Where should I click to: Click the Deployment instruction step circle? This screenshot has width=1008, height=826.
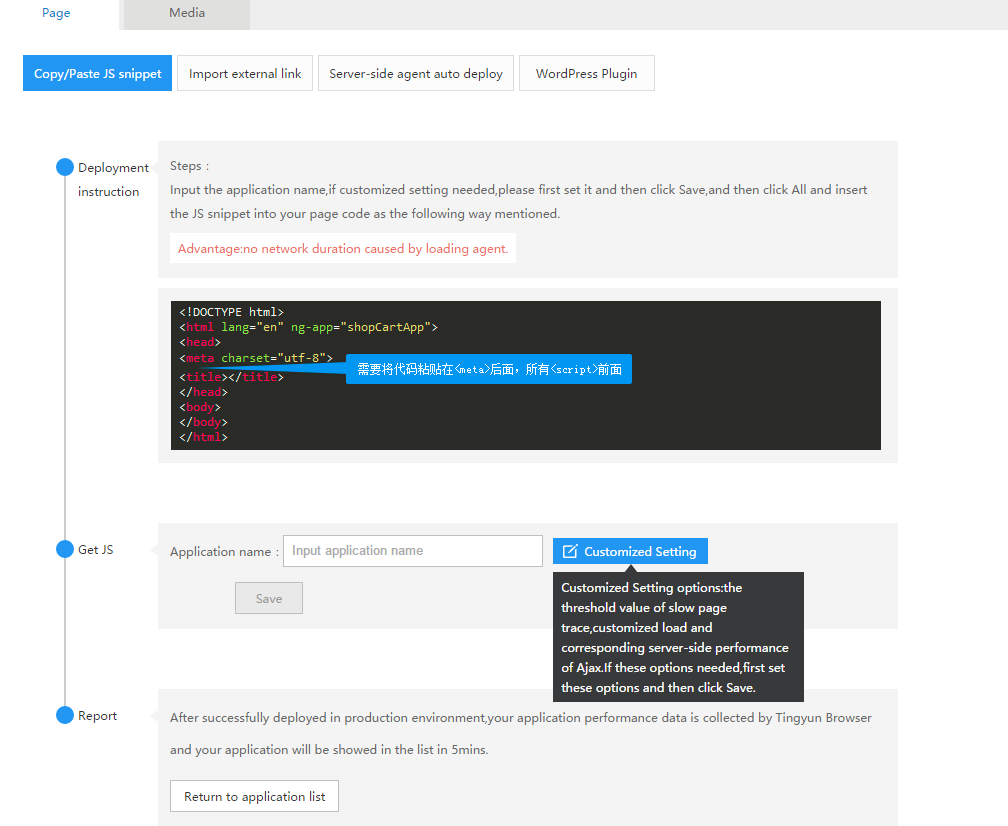(x=65, y=167)
